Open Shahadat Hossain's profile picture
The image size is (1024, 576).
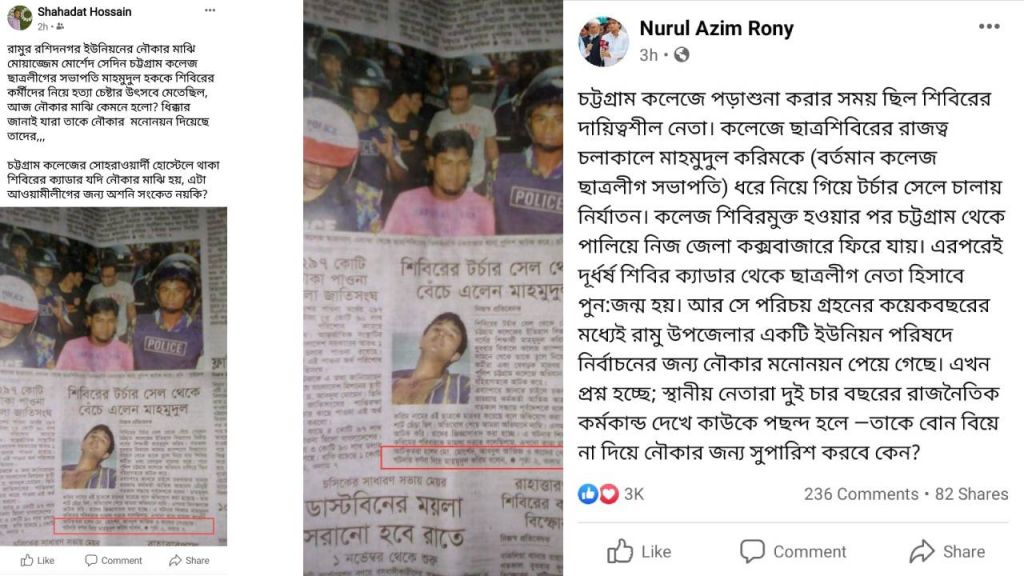[20, 18]
